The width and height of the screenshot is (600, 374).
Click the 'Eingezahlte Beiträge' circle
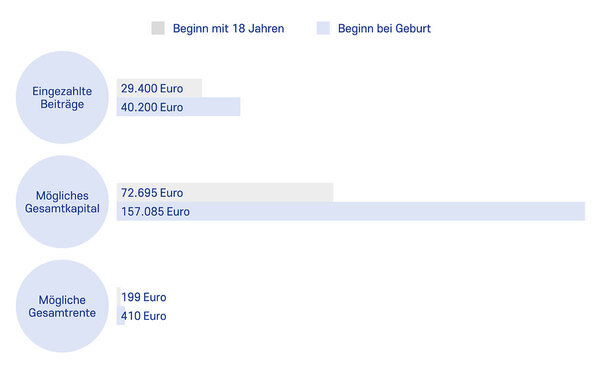pyautogui.click(x=62, y=98)
